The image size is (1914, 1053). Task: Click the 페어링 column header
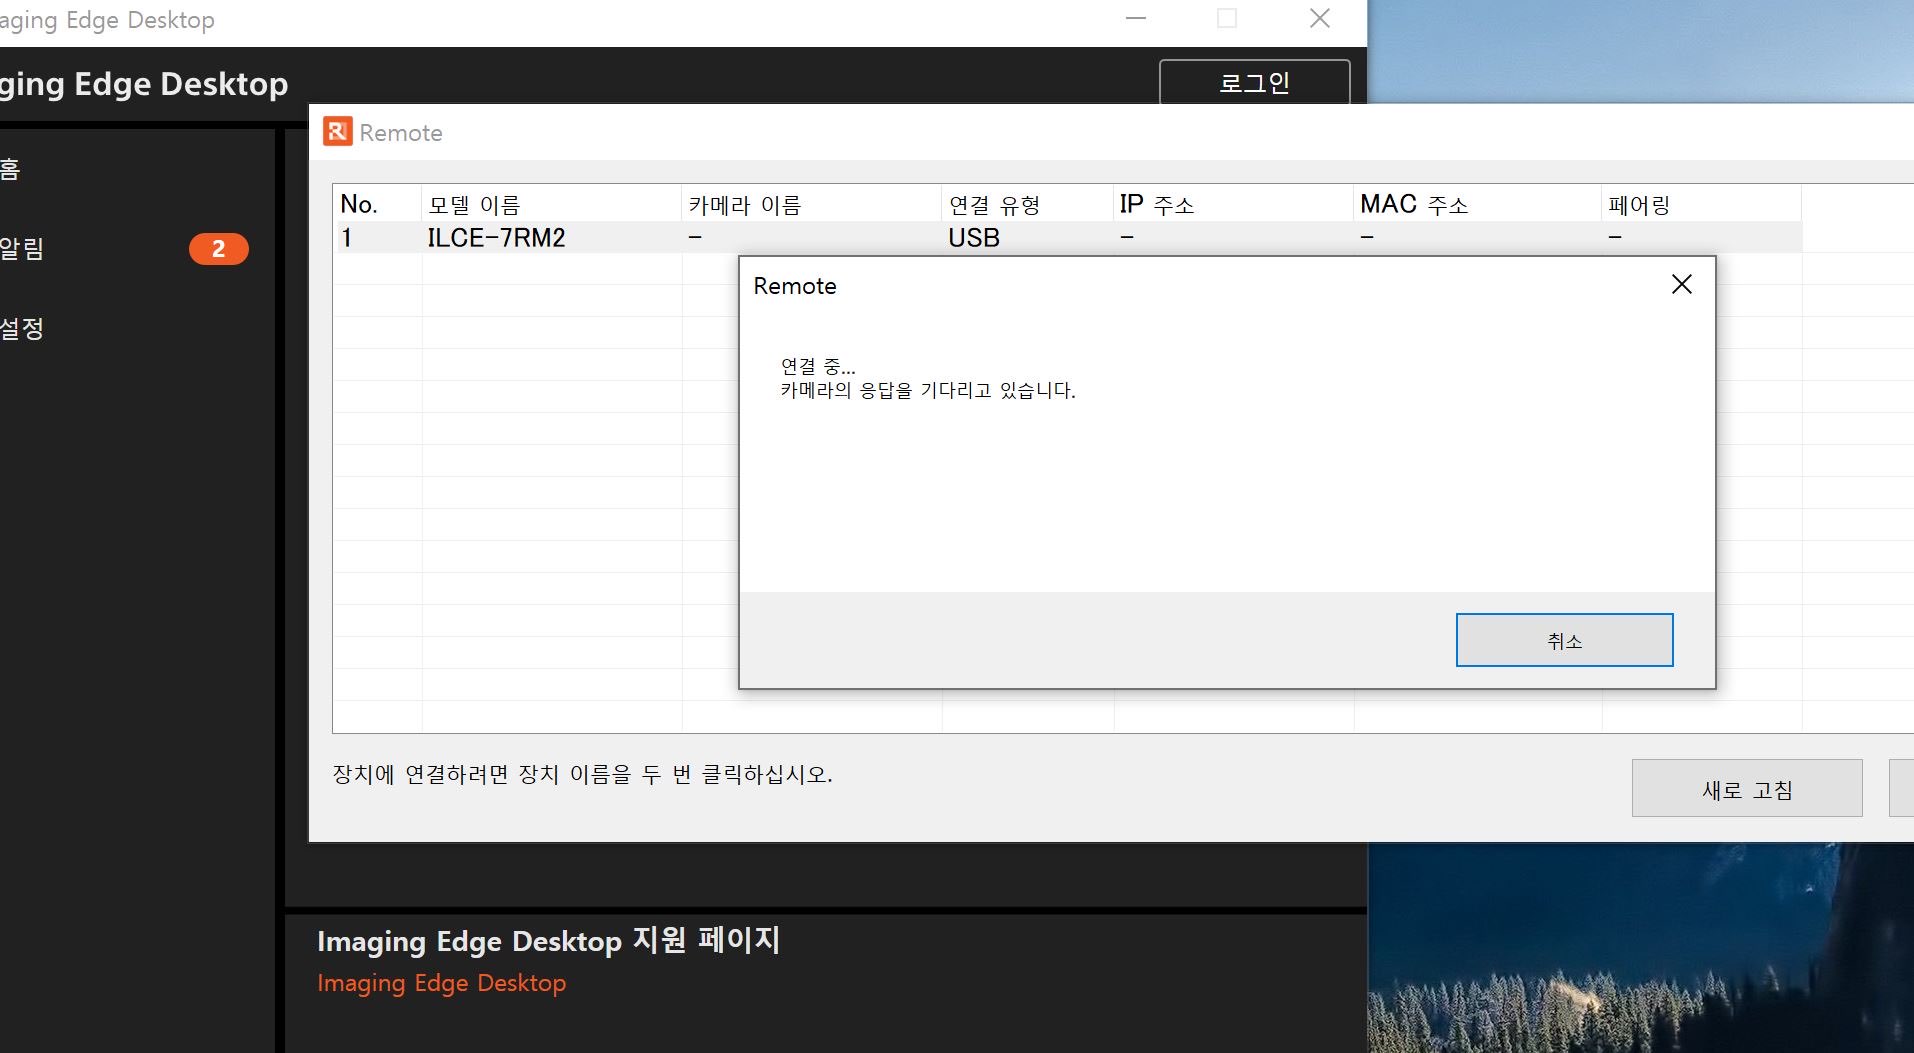point(1701,204)
